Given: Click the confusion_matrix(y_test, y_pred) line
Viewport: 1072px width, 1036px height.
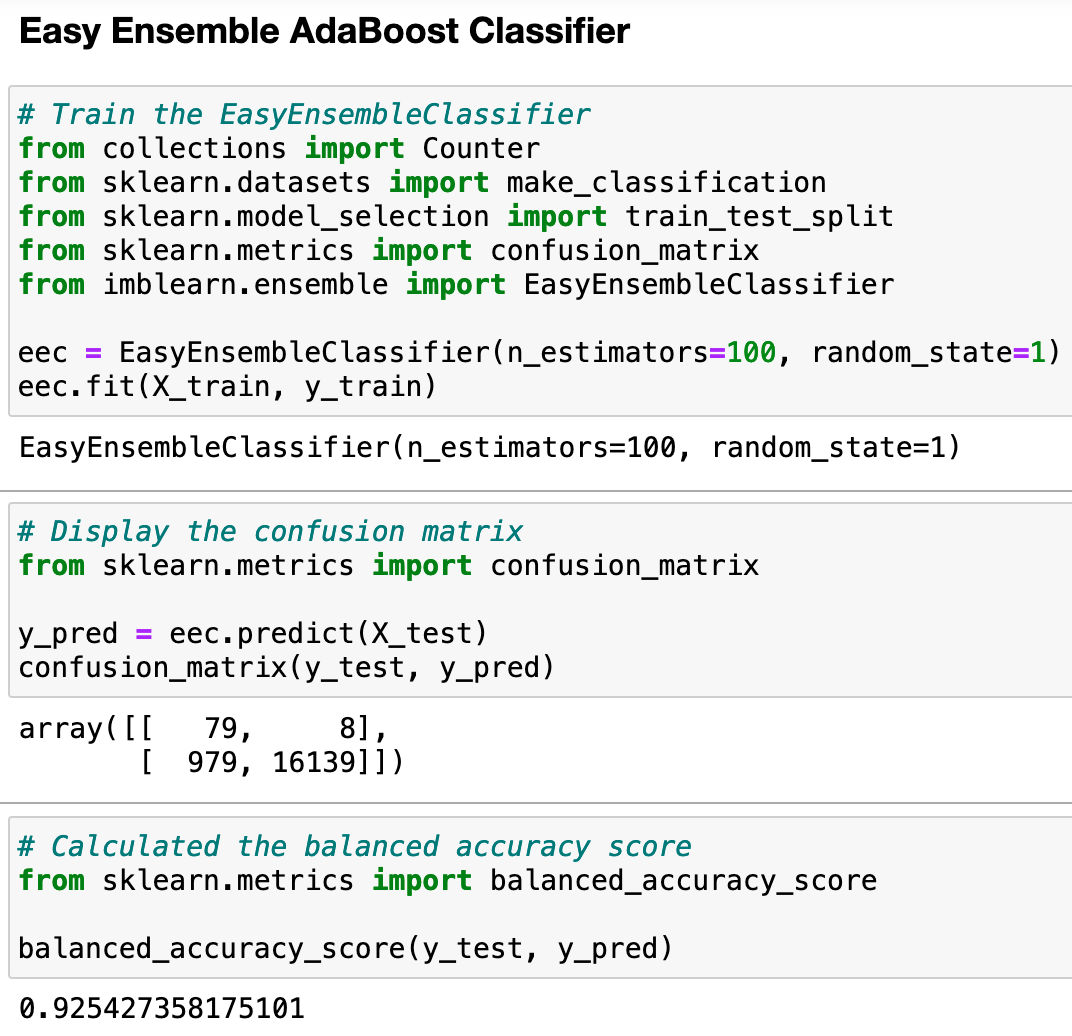Looking at the screenshot, I should (286, 667).
